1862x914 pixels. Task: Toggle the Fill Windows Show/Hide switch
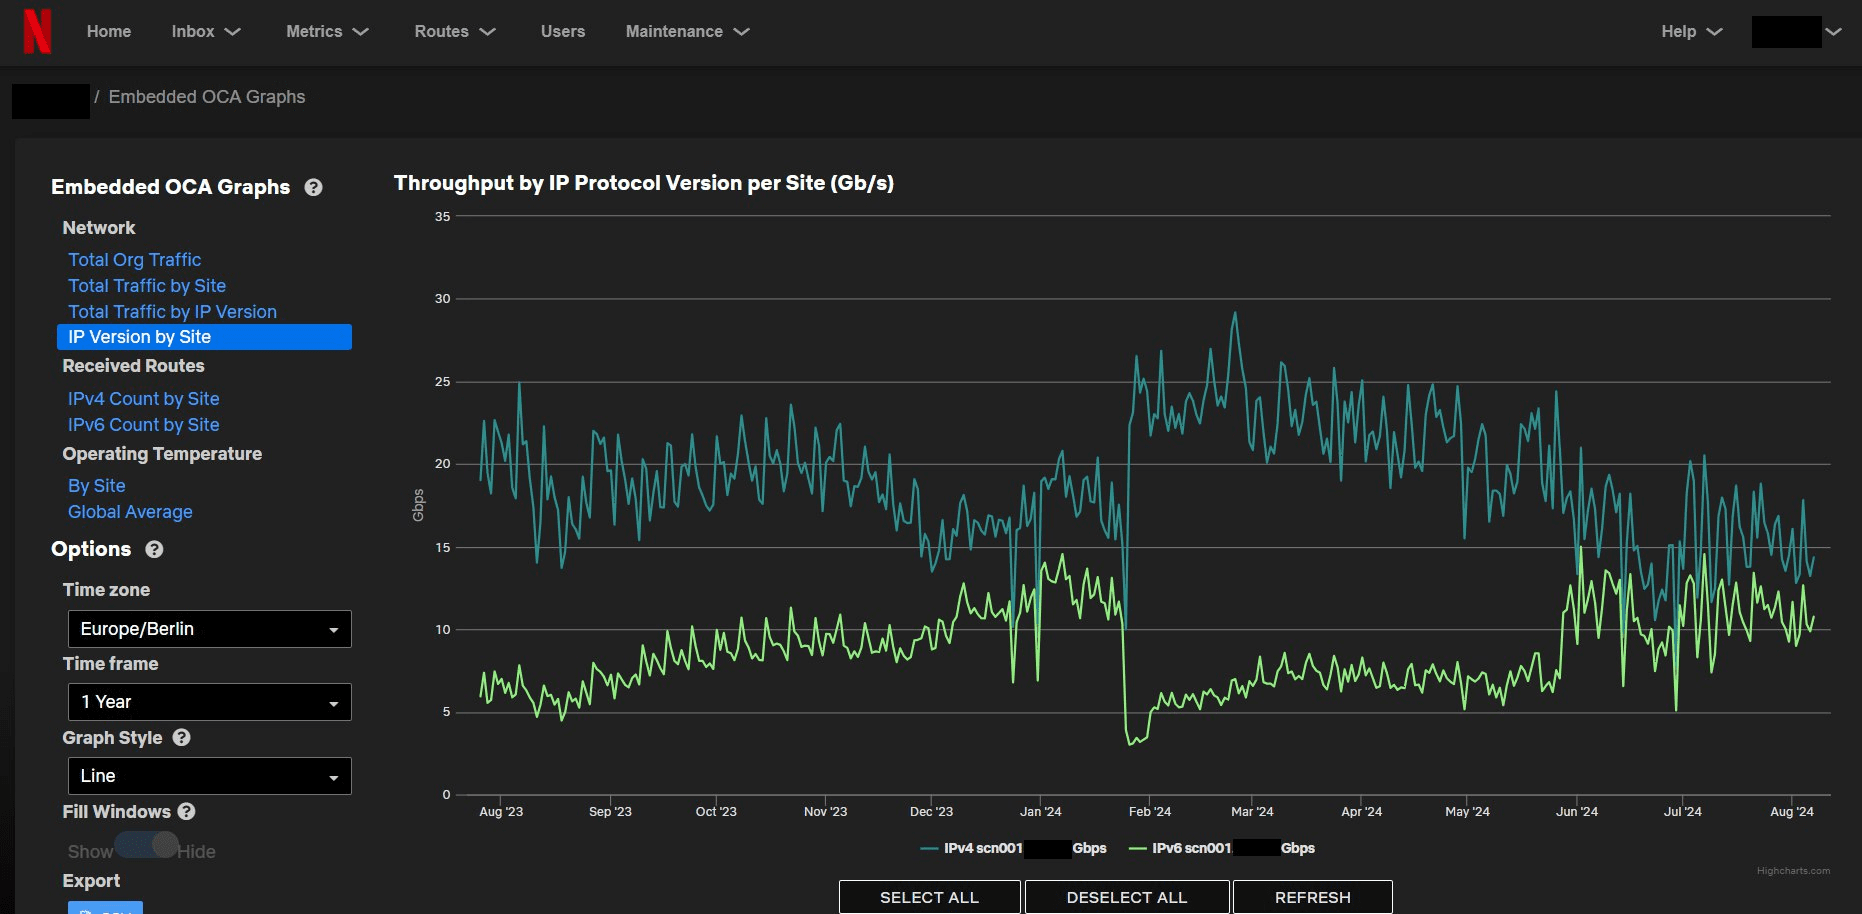click(147, 845)
